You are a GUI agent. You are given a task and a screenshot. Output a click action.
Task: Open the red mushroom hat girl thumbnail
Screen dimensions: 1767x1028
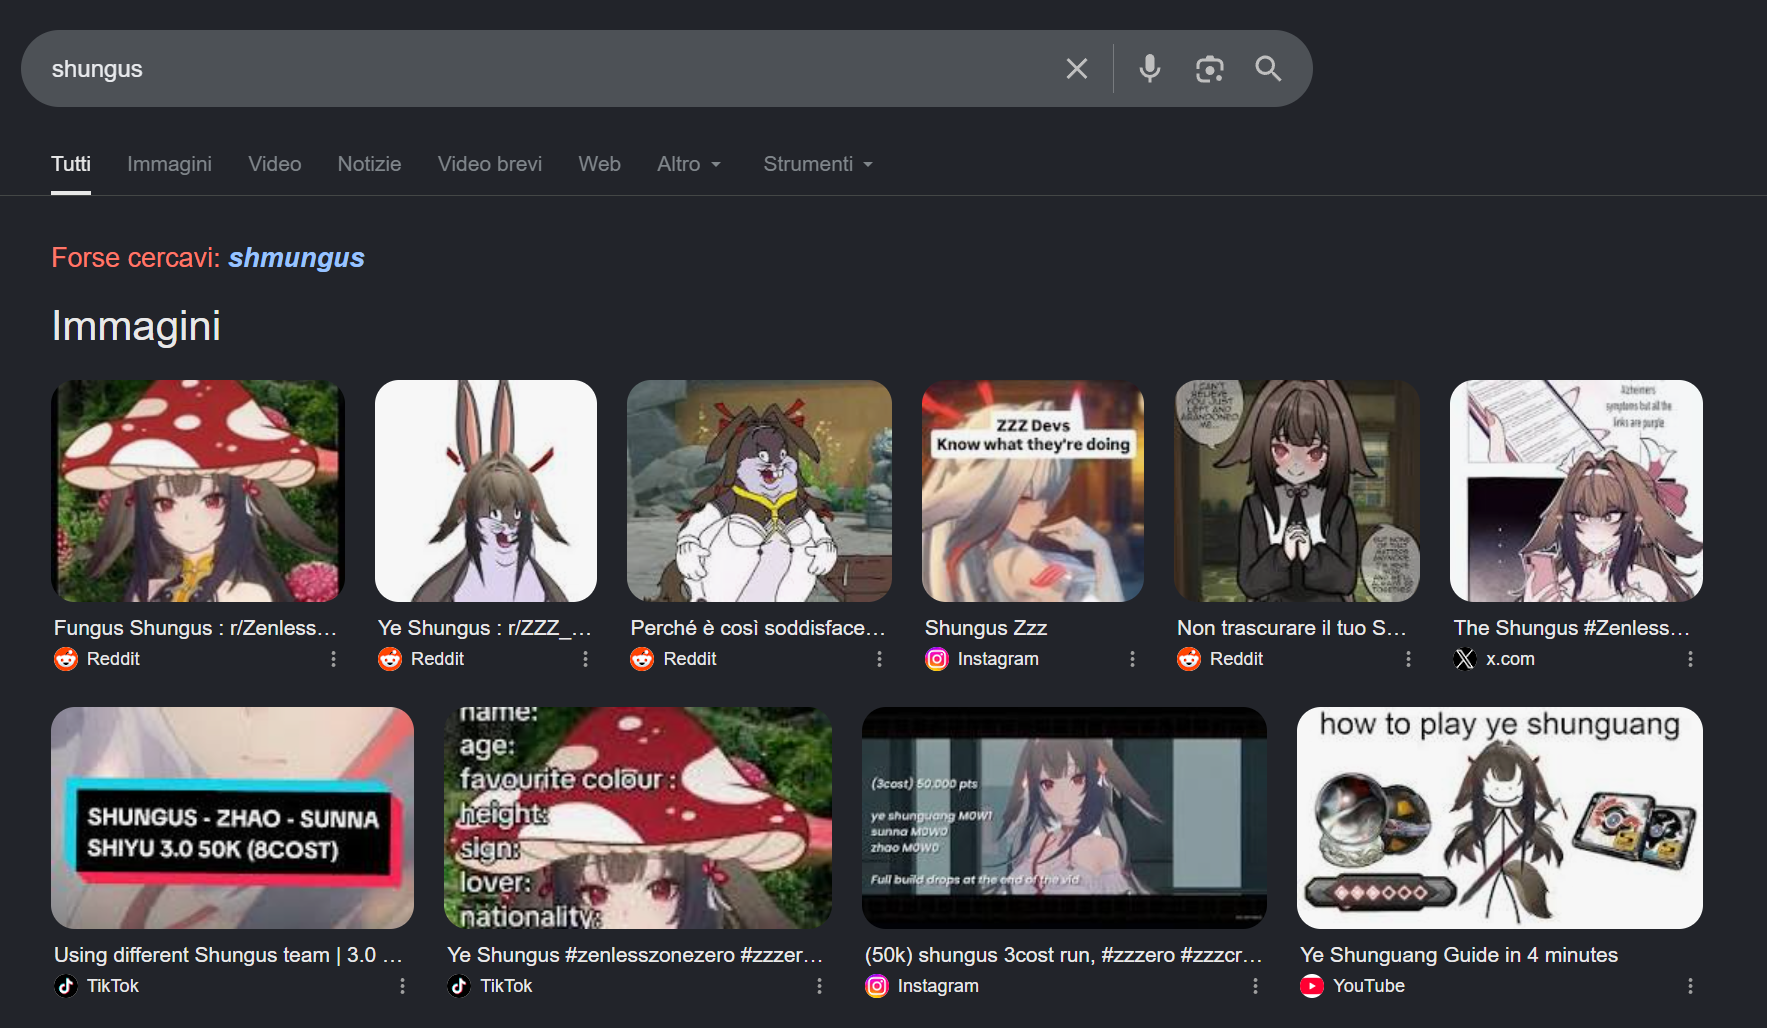coord(198,491)
